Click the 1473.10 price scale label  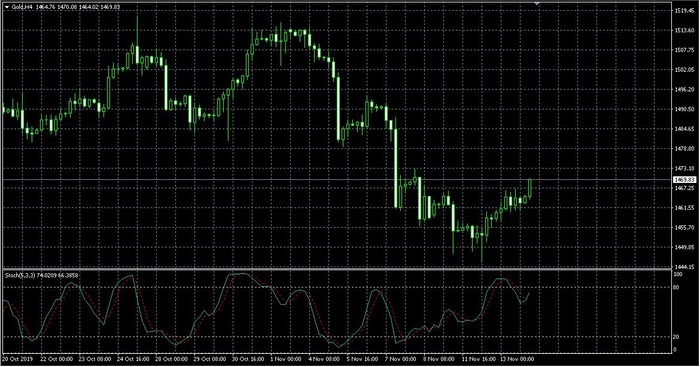click(684, 168)
